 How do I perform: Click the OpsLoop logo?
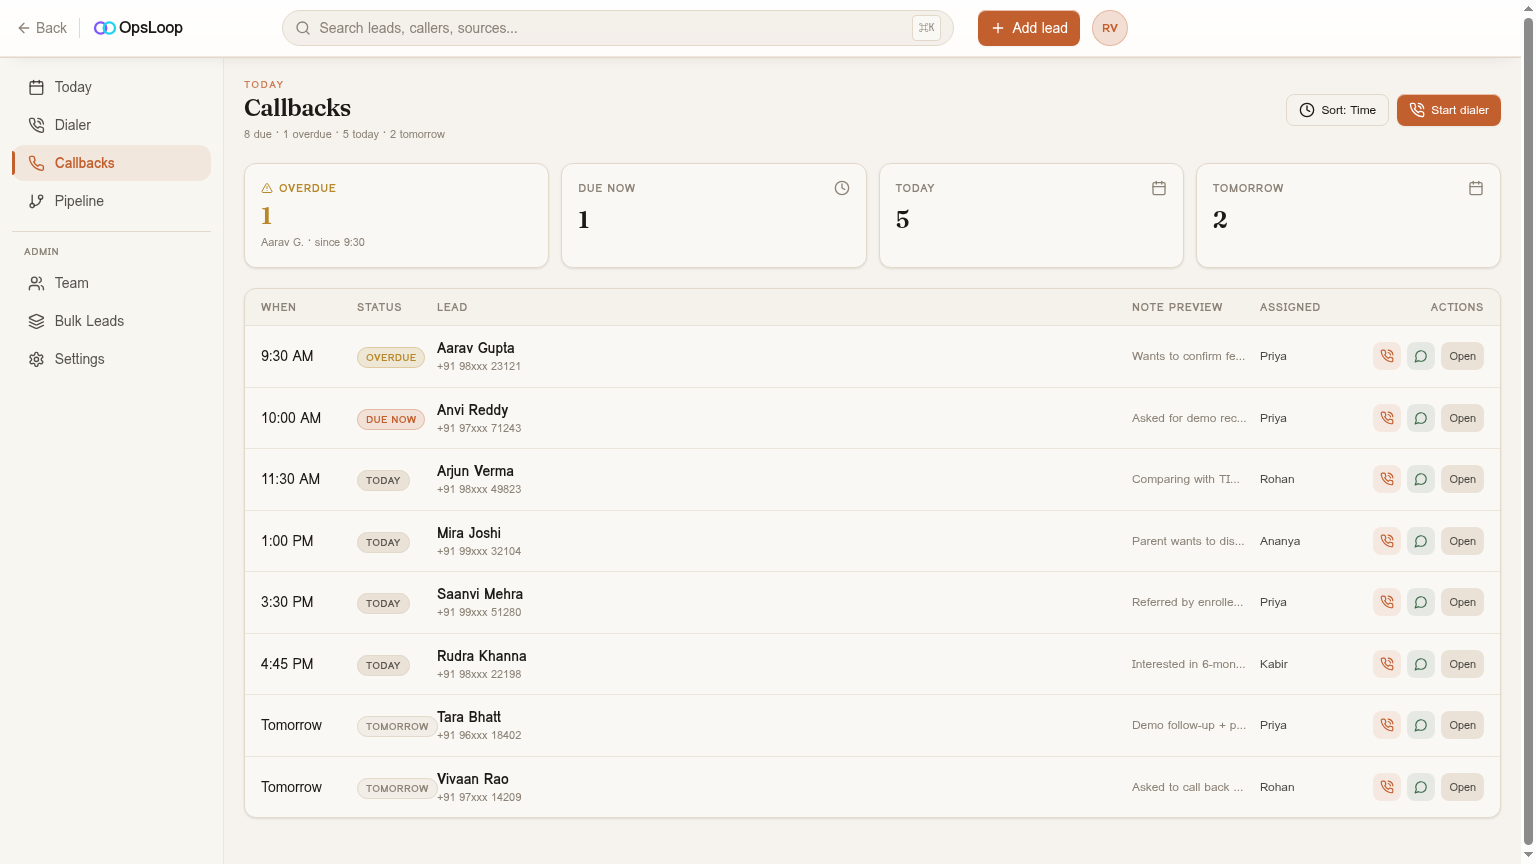138,28
